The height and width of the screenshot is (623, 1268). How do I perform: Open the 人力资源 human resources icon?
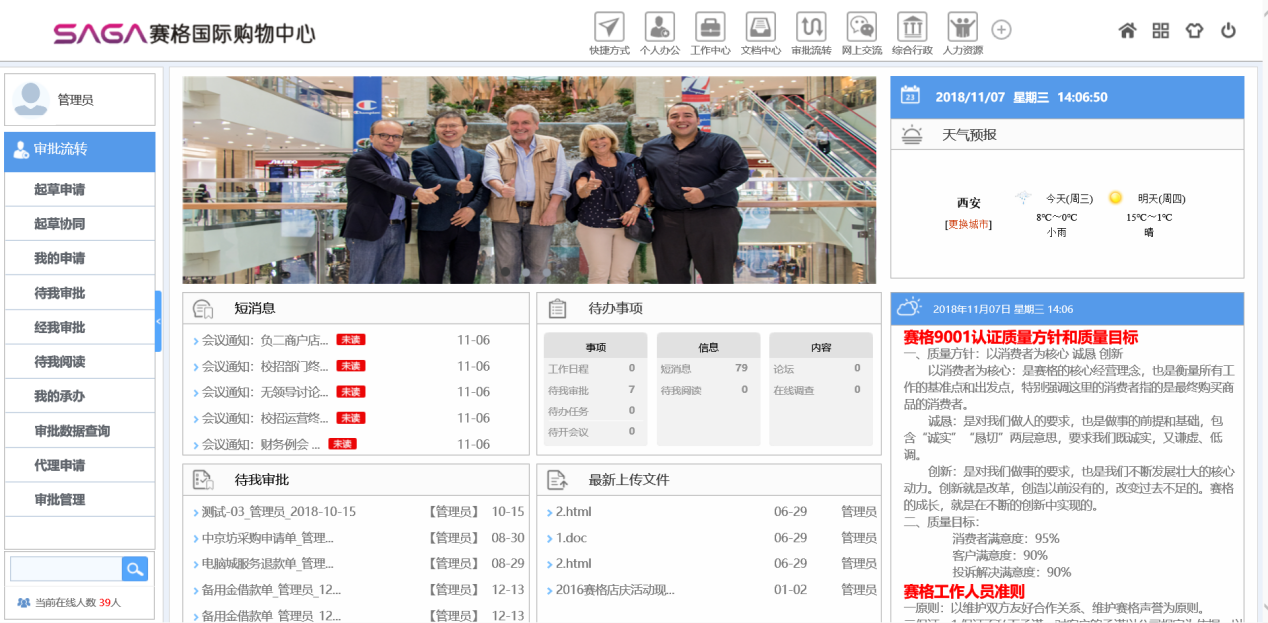click(x=962, y=27)
